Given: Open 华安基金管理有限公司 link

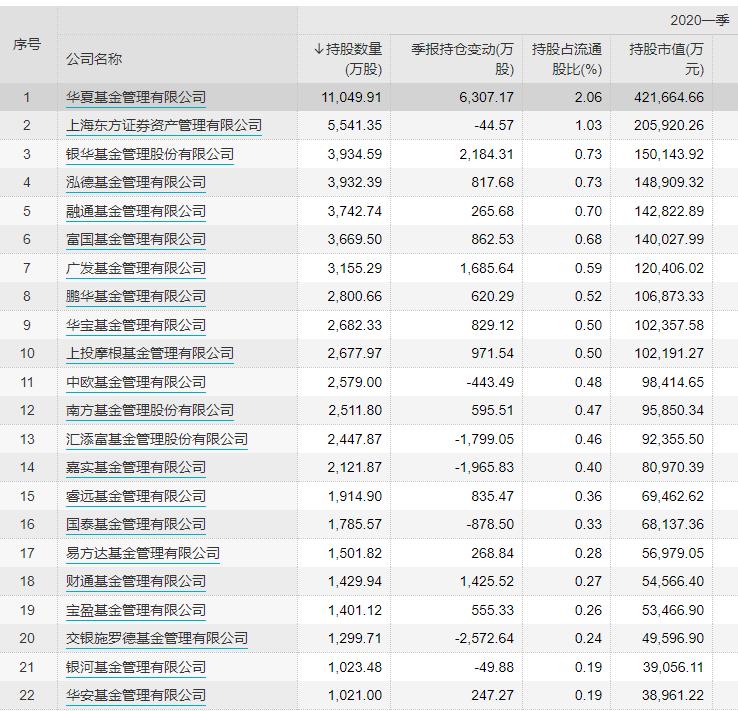Looking at the screenshot, I should tap(136, 695).
